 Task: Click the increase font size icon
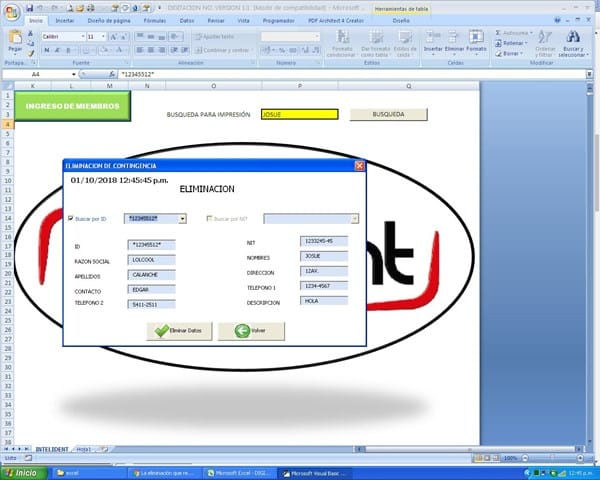[114, 37]
